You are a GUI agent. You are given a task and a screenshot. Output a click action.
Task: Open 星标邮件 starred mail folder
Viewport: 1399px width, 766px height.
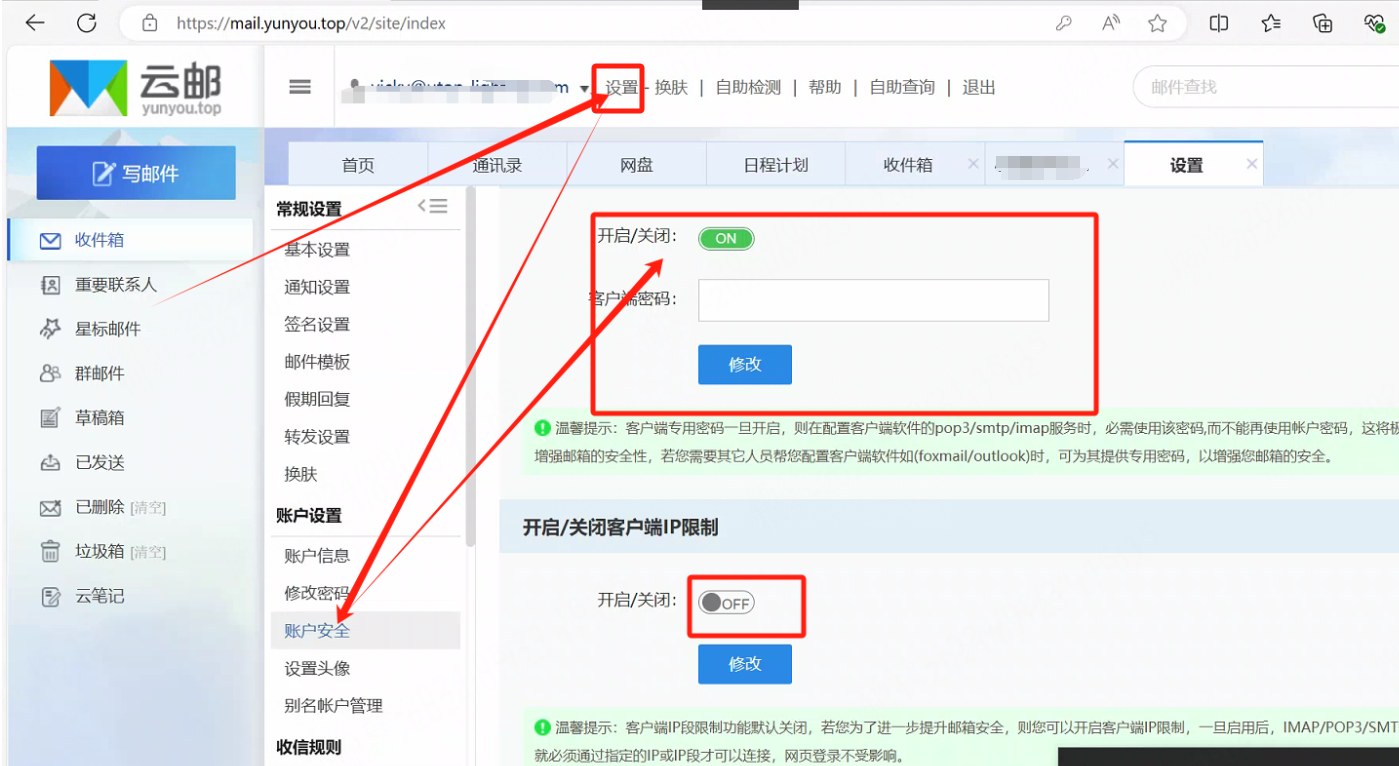pos(108,329)
